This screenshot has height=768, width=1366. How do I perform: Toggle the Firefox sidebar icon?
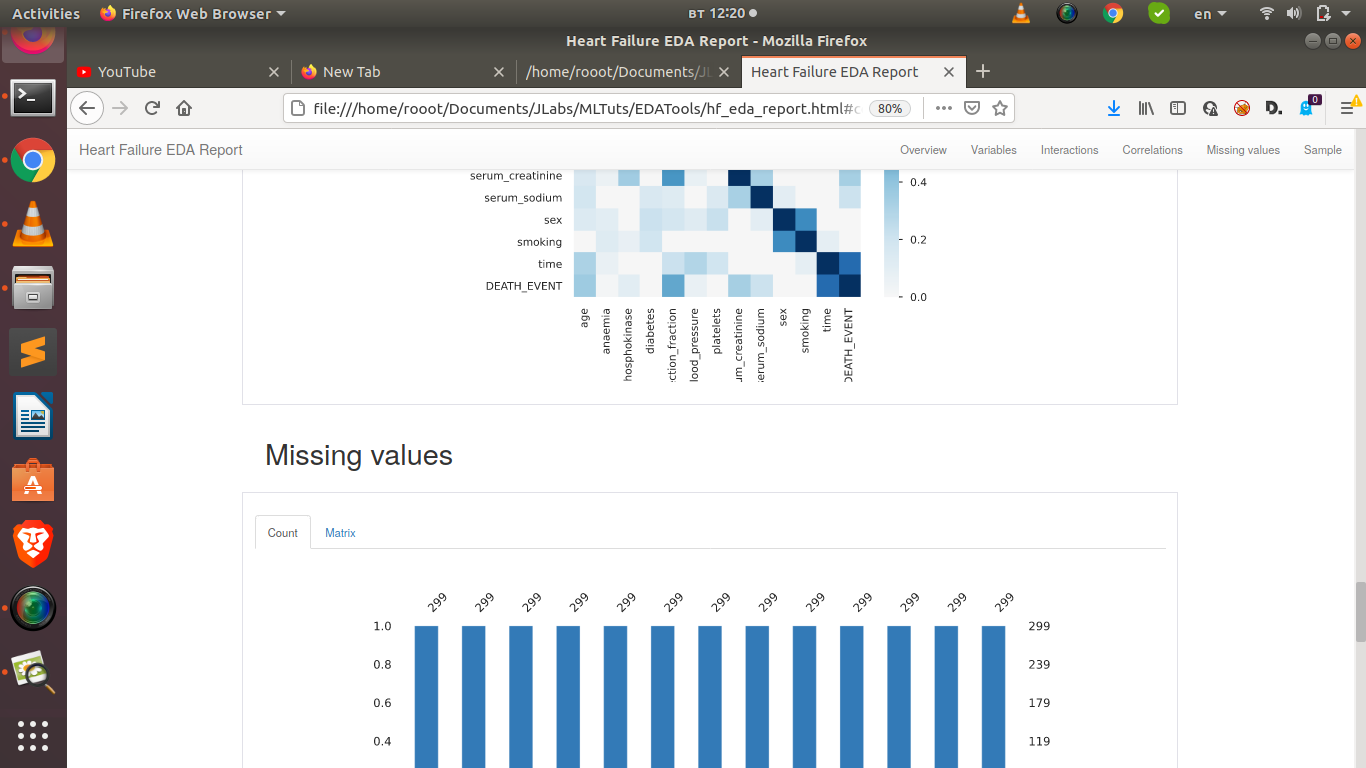(x=1178, y=108)
